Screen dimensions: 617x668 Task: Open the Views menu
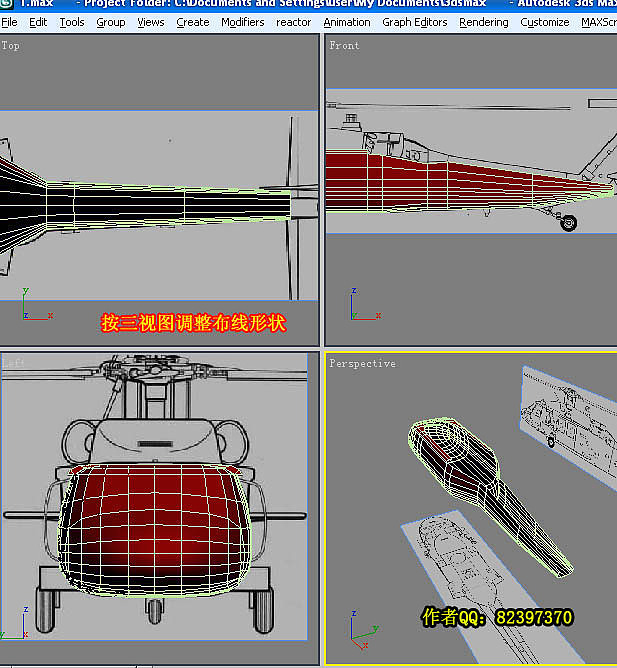(x=150, y=22)
